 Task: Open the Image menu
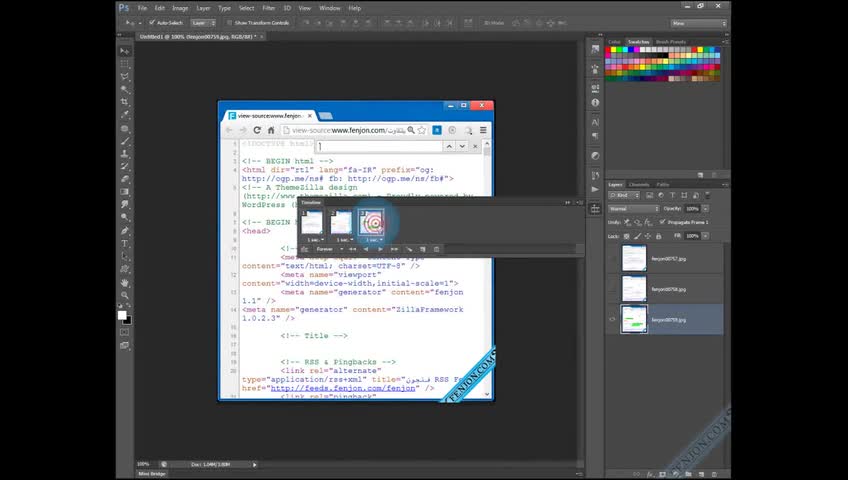(x=180, y=8)
